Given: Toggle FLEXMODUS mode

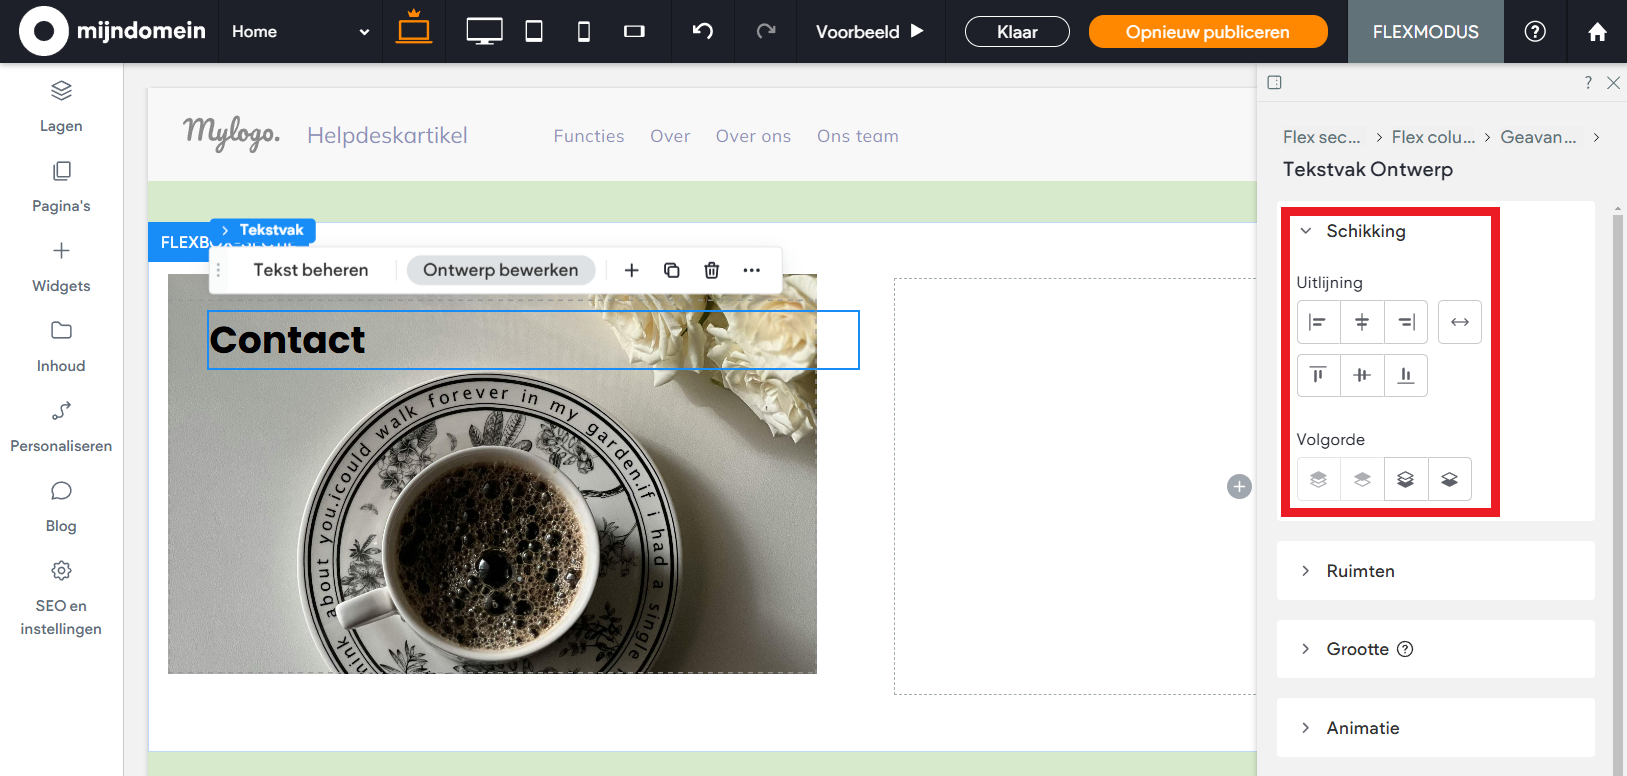Looking at the screenshot, I should tap(1425, 31).
